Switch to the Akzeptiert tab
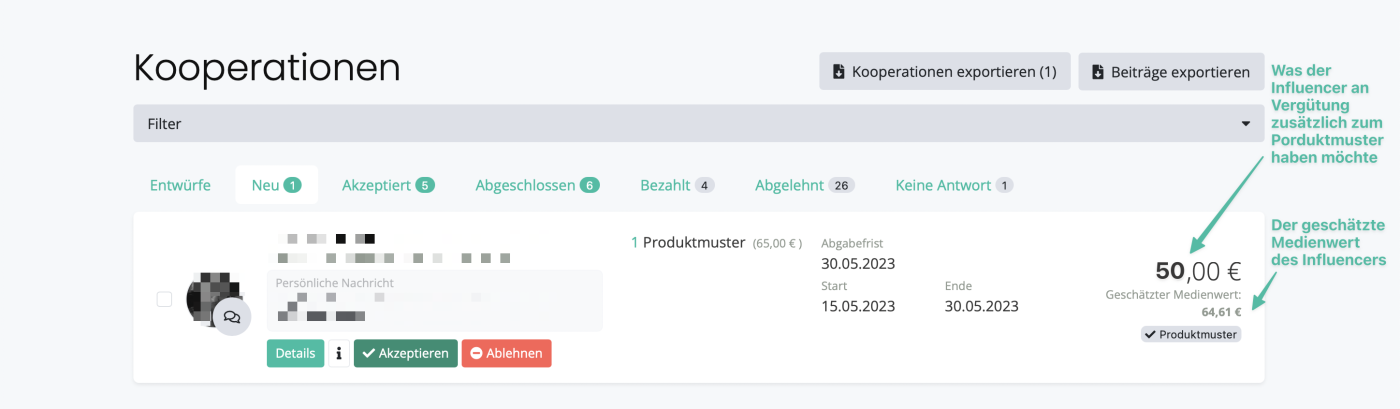This screenshot has height=409, width=1400. pyautogui.click(x=388, y=185)
